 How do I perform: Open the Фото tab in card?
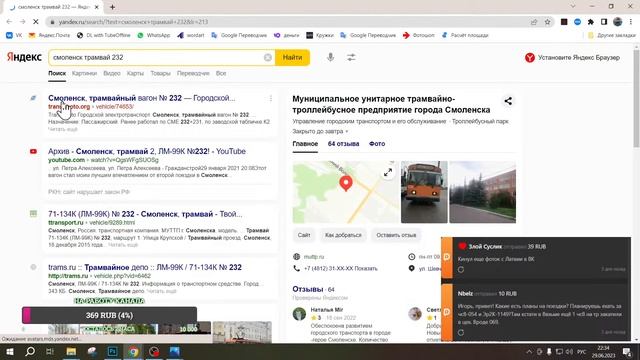click(377, 144)
